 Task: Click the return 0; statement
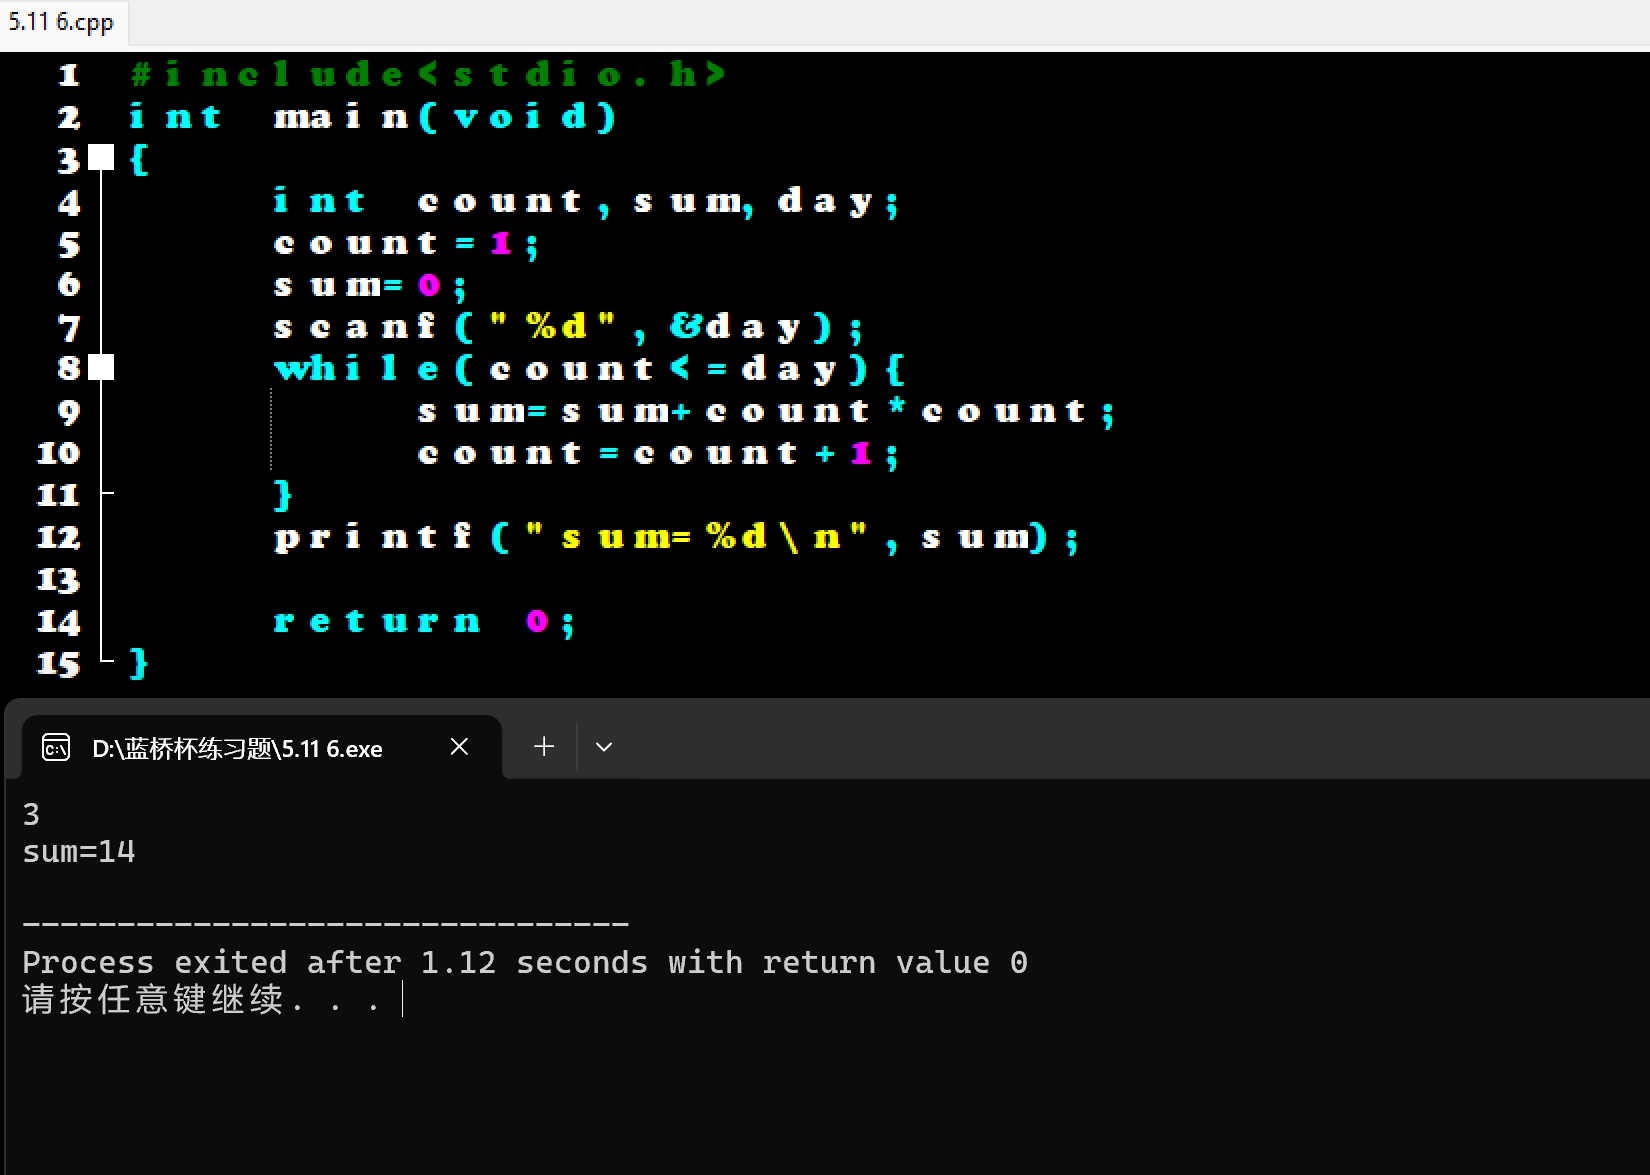pos(424,621)
